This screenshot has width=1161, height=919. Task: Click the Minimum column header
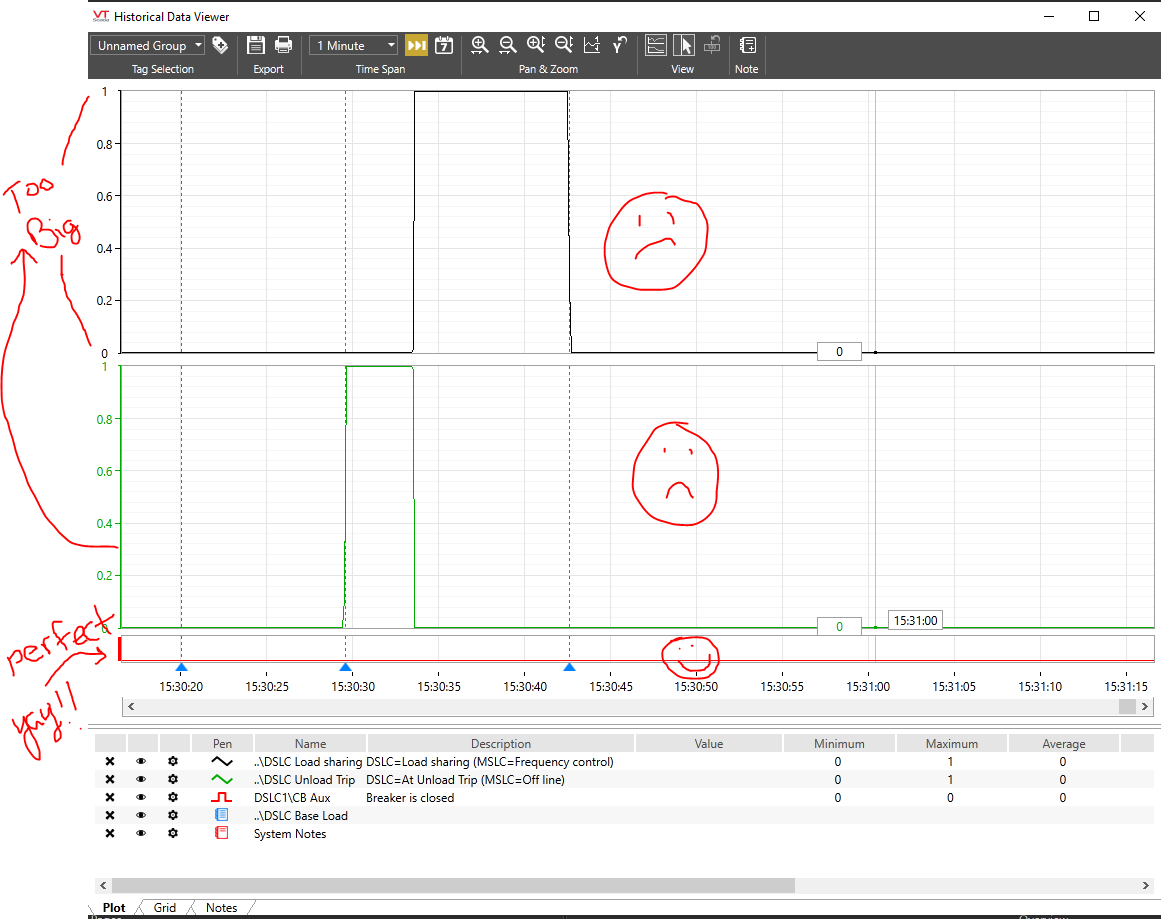coord(839,743)
